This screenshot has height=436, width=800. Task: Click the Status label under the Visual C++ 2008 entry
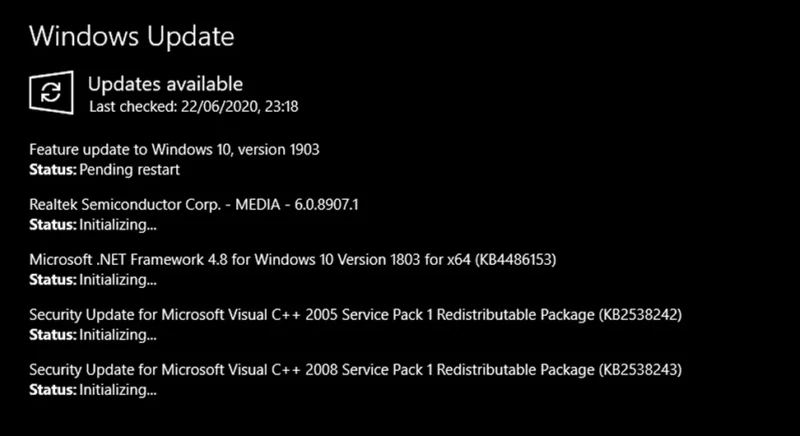click(x=53, y=390)
